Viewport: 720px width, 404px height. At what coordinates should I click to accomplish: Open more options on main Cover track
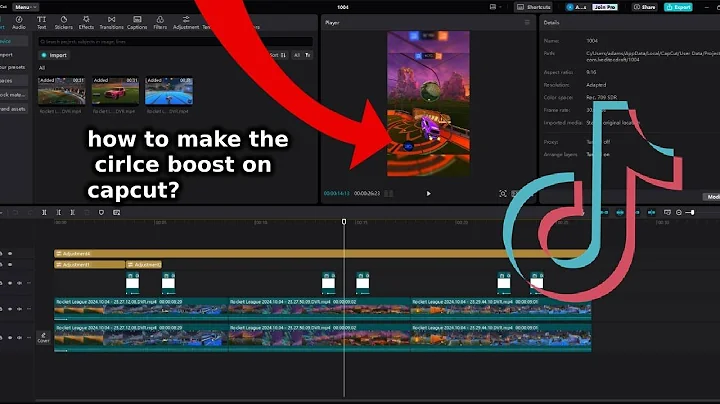pos(28,338)
